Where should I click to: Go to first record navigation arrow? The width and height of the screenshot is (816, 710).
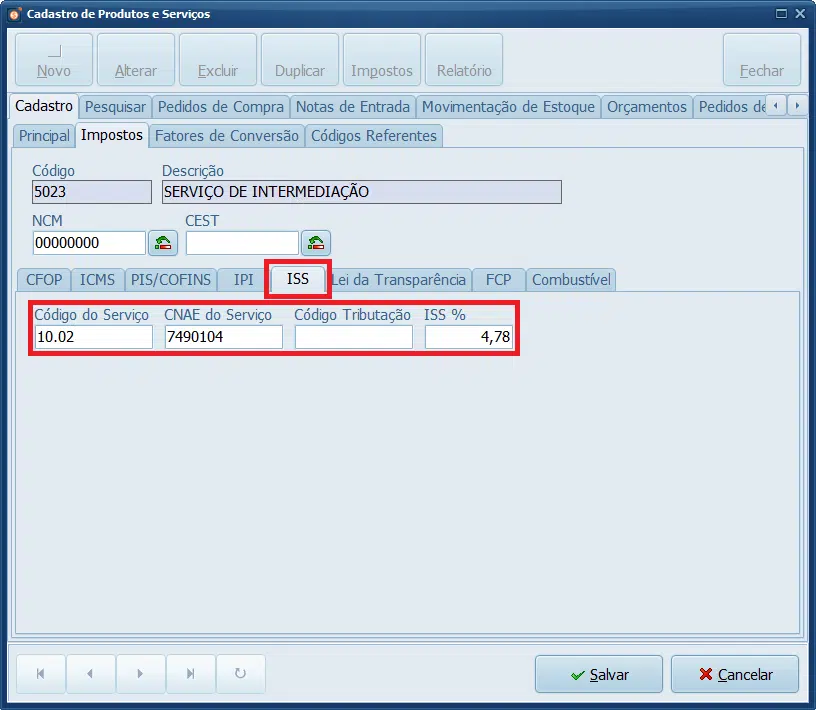coord(41,674)
